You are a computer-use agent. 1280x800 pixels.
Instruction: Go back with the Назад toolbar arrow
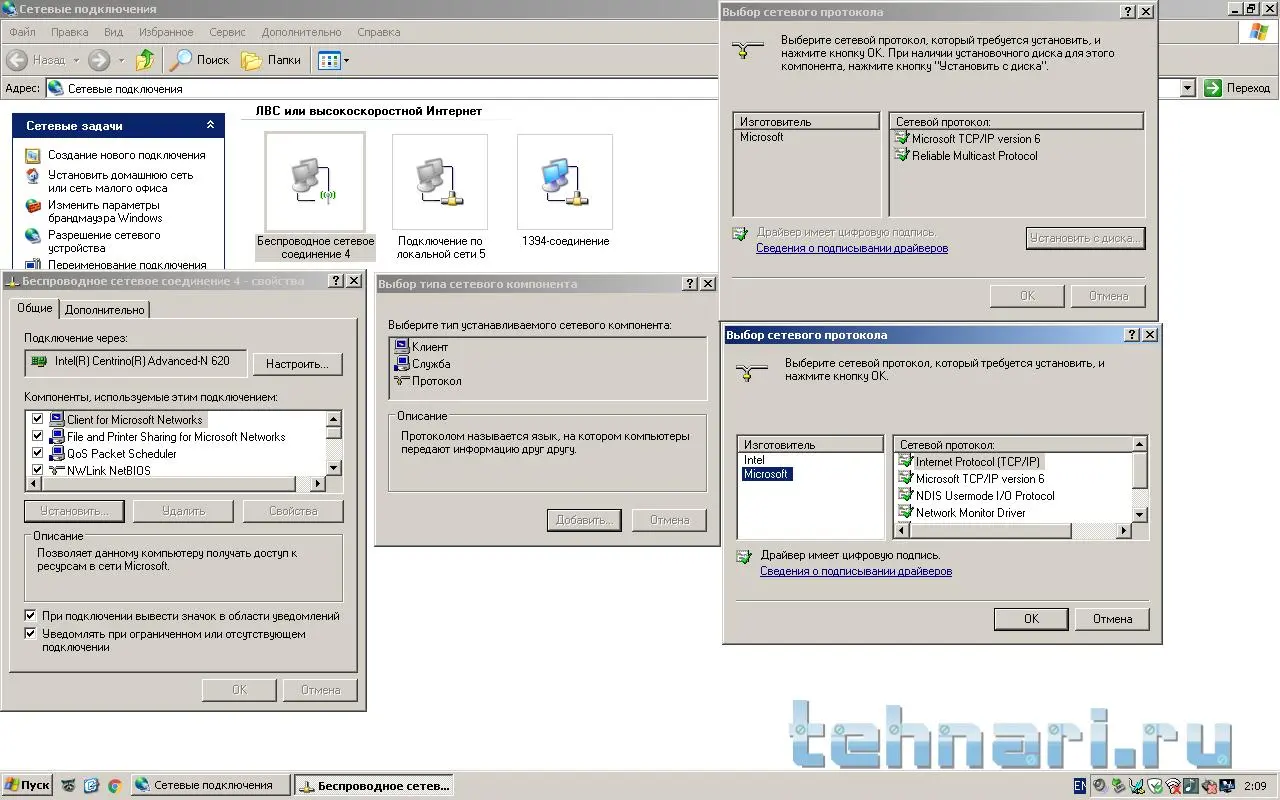pyautogui.click(x=37, y=60)
